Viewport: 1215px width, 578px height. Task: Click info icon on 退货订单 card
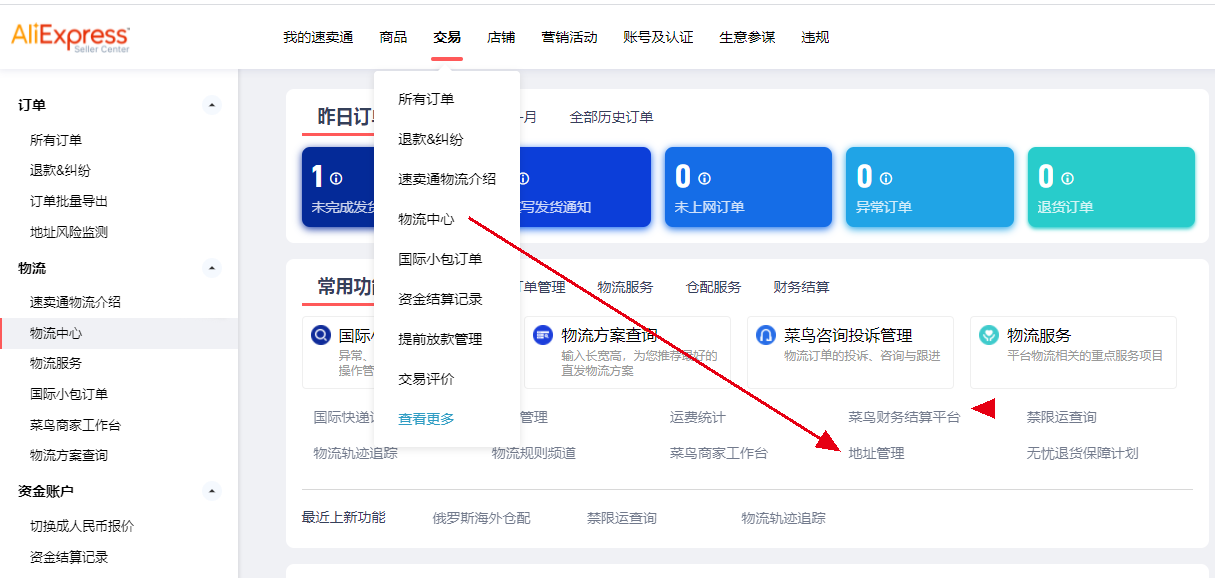(x=1067, y=179)
